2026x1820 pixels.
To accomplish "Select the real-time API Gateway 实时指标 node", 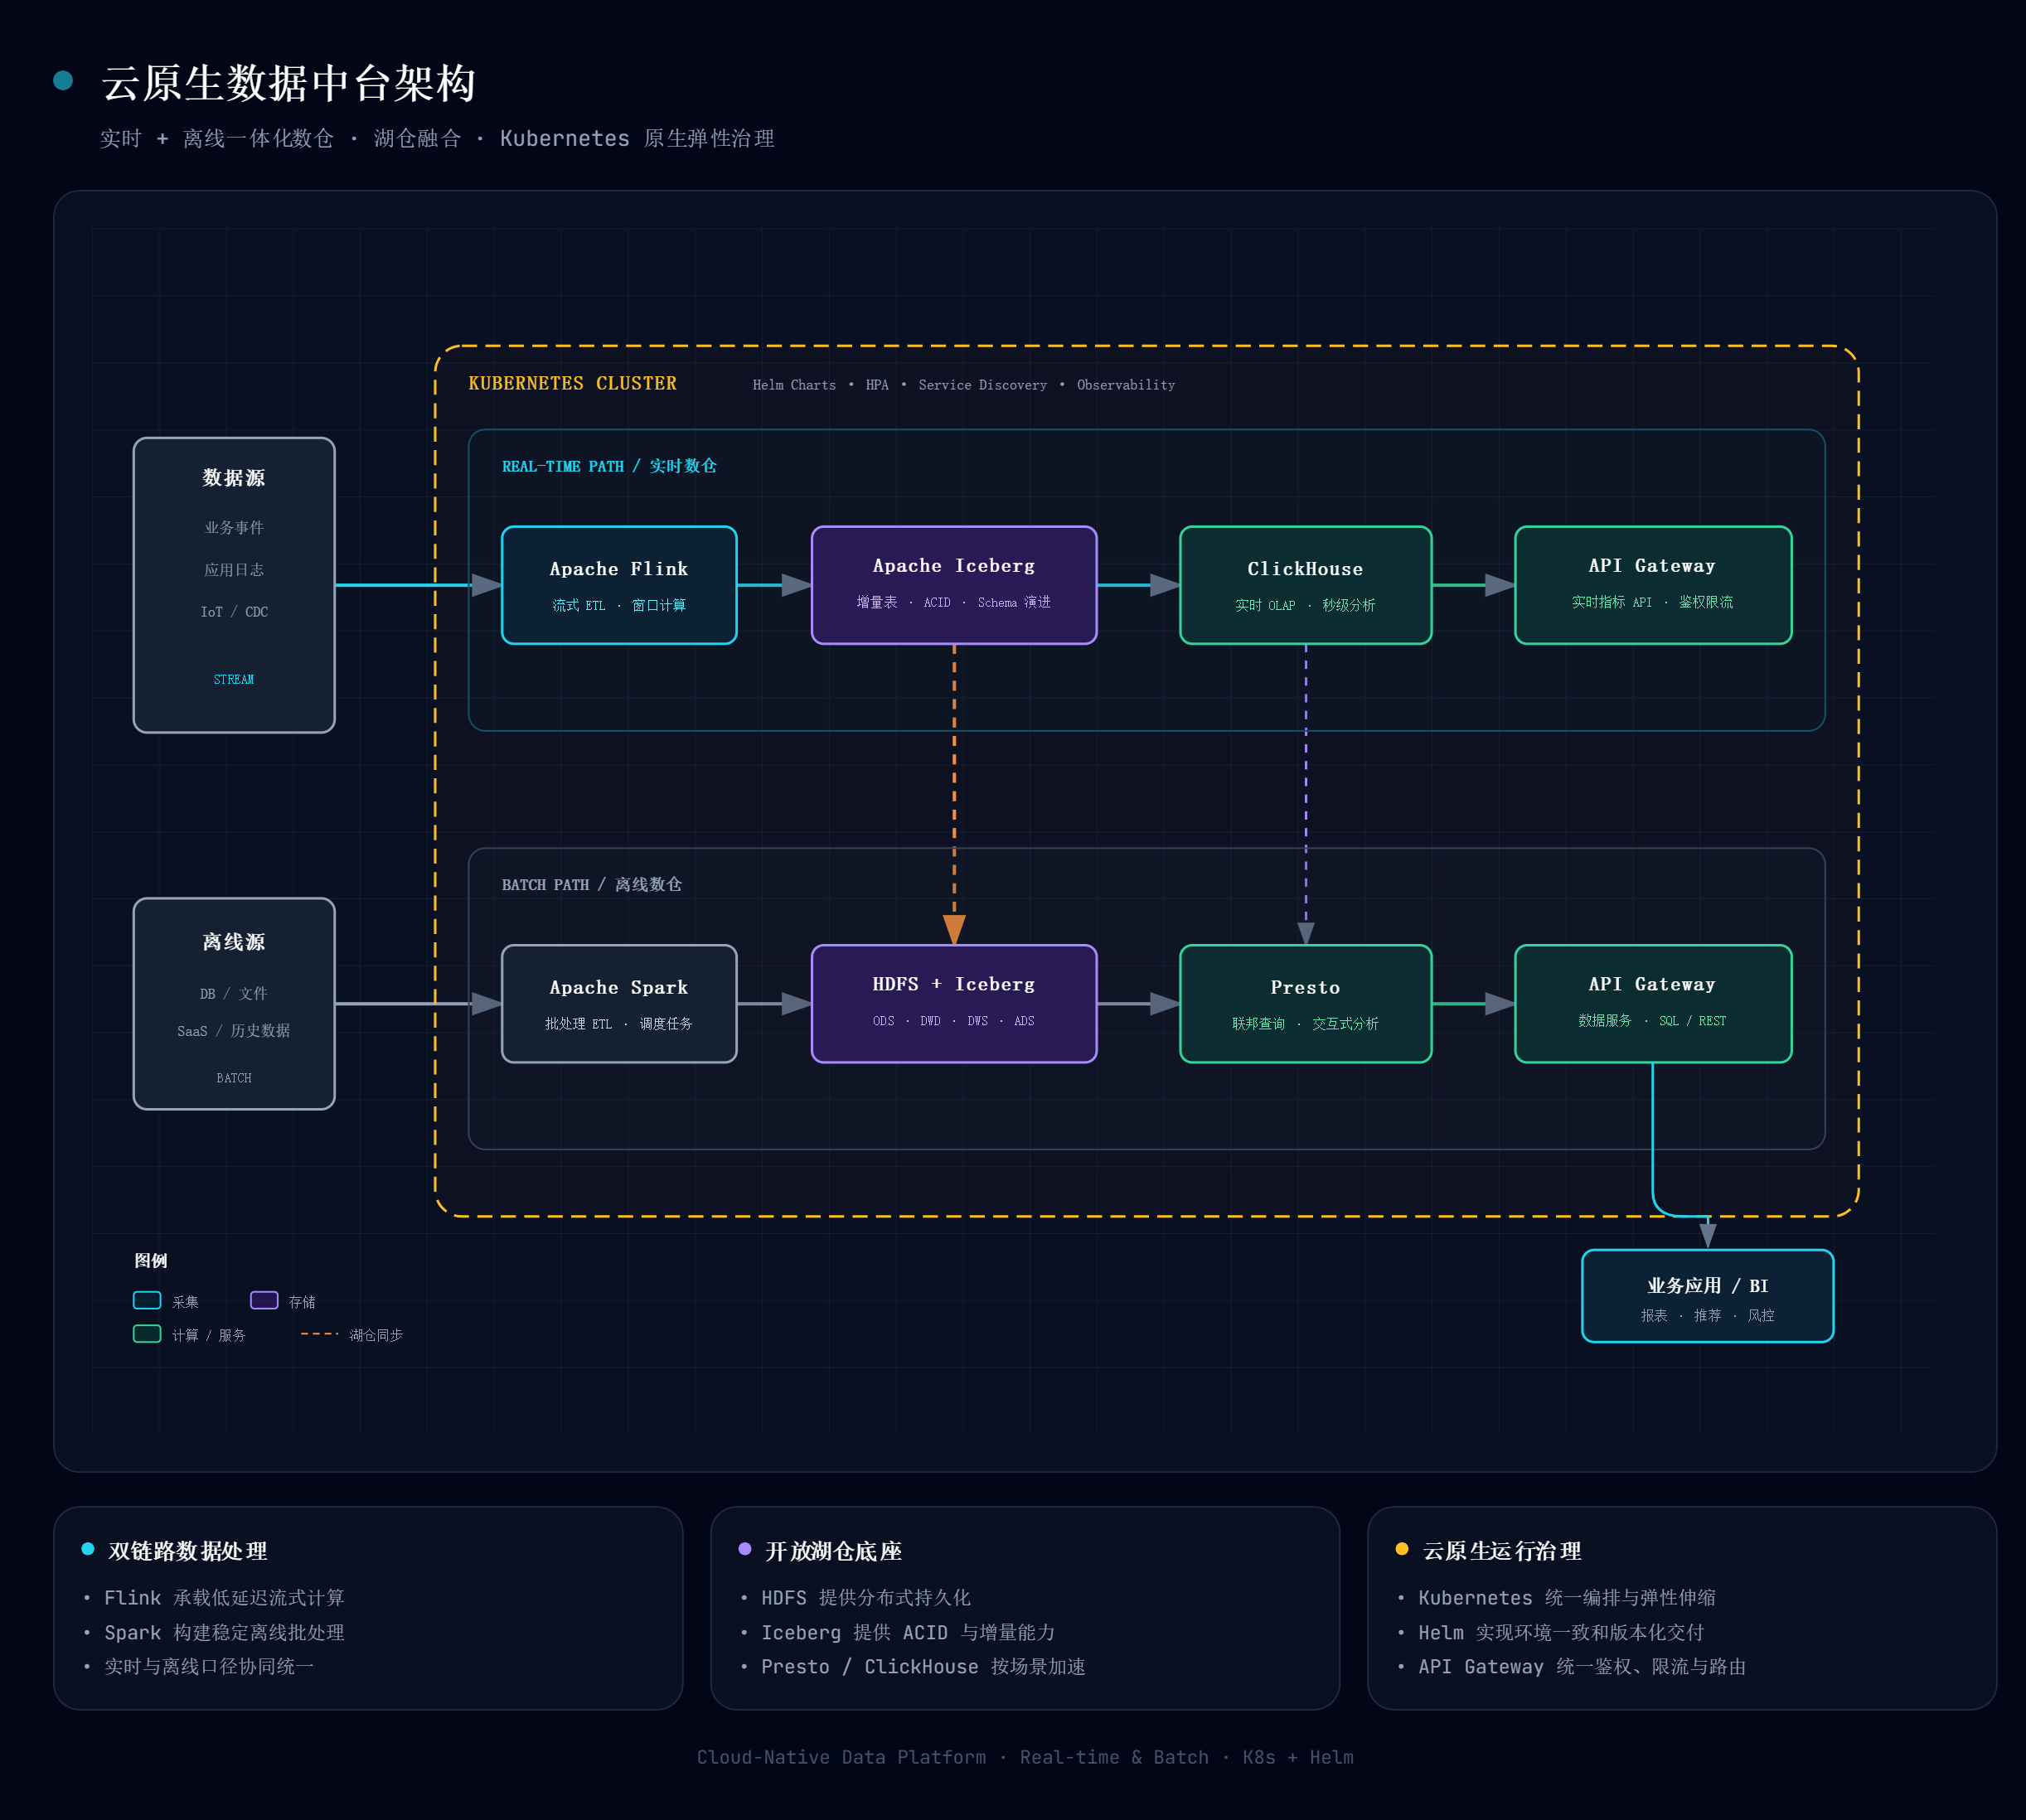I will point(1653,585).
